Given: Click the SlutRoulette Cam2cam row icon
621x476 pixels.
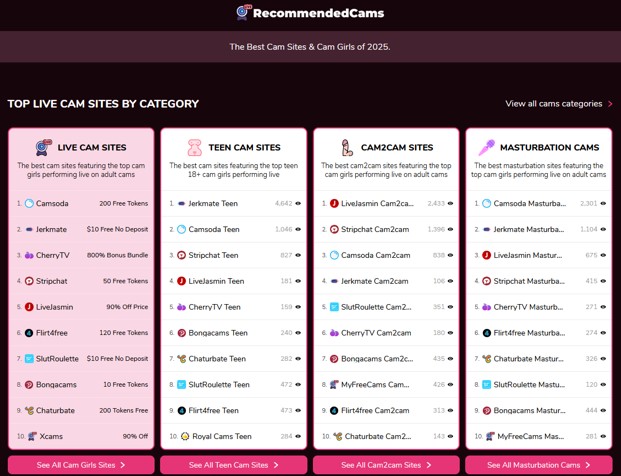Looking at the screenshot, I should tap(334, 307).
